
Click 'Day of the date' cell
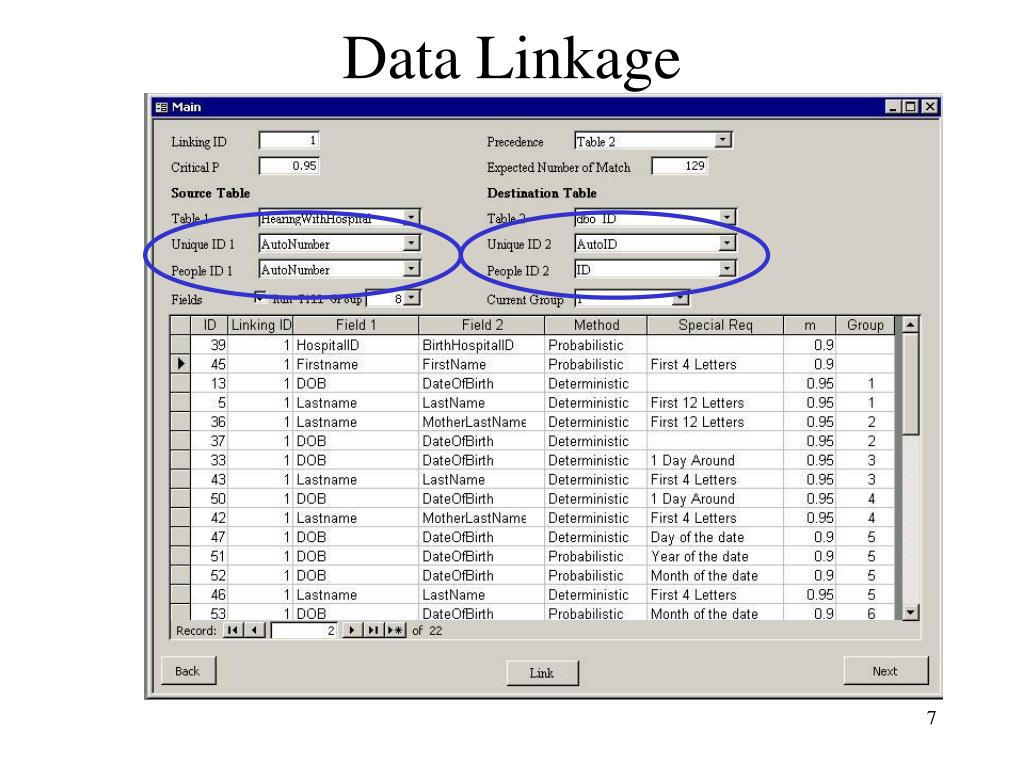pos(715,537)
